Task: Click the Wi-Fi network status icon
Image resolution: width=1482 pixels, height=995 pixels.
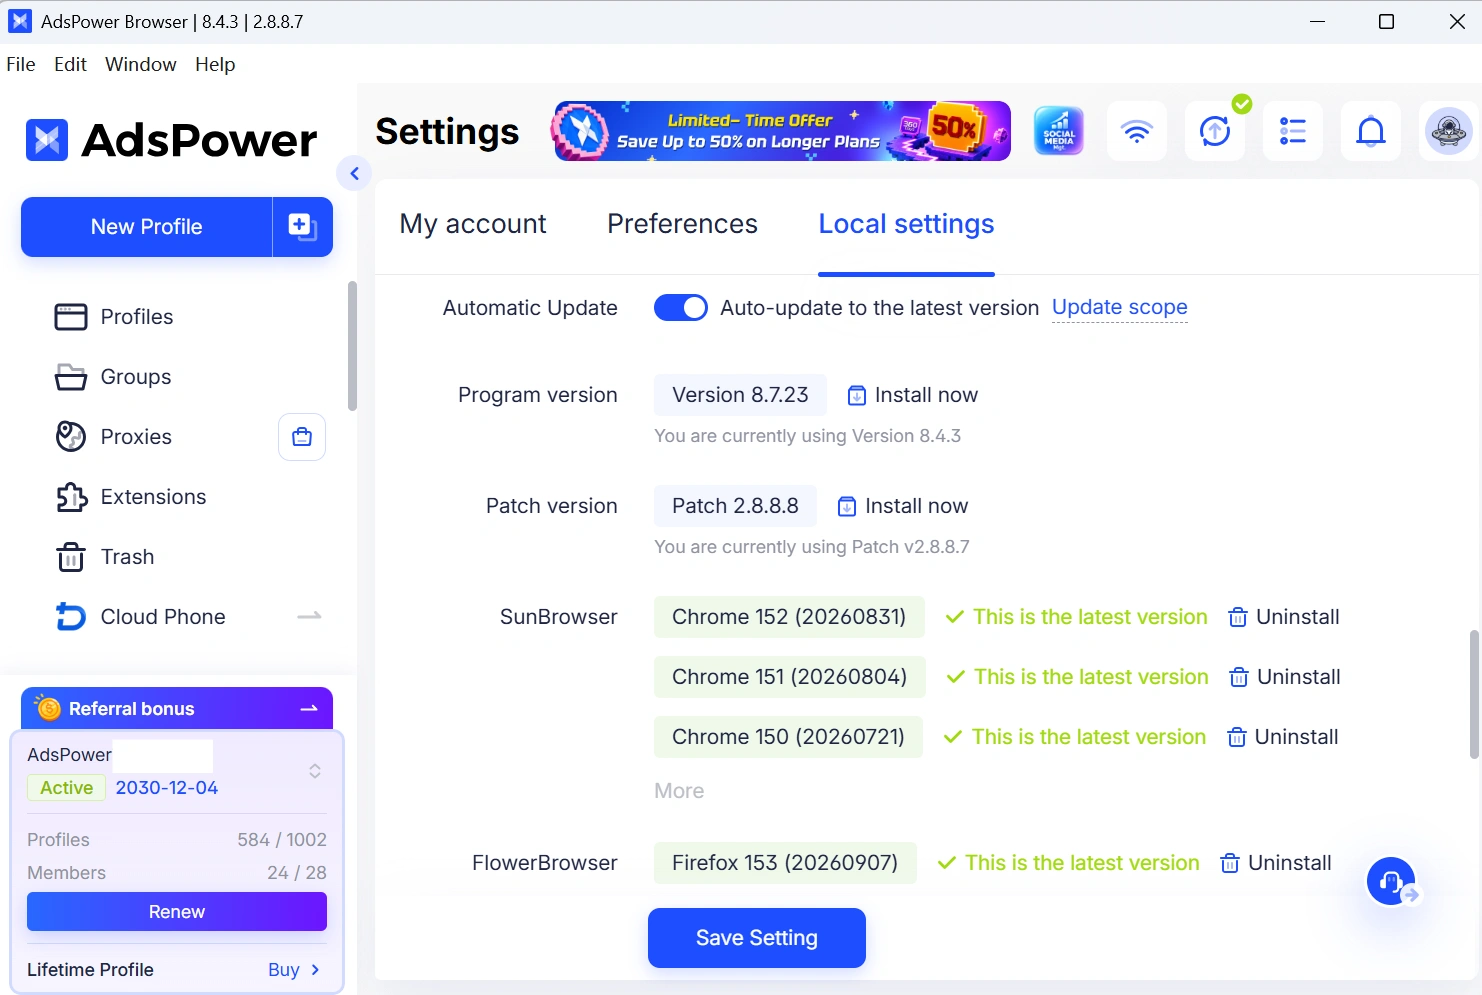Action: point(1137,131)
